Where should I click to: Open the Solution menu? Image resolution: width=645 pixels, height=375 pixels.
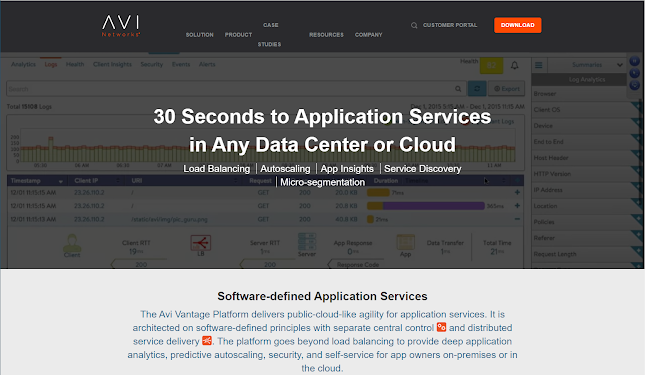(200, 35)
